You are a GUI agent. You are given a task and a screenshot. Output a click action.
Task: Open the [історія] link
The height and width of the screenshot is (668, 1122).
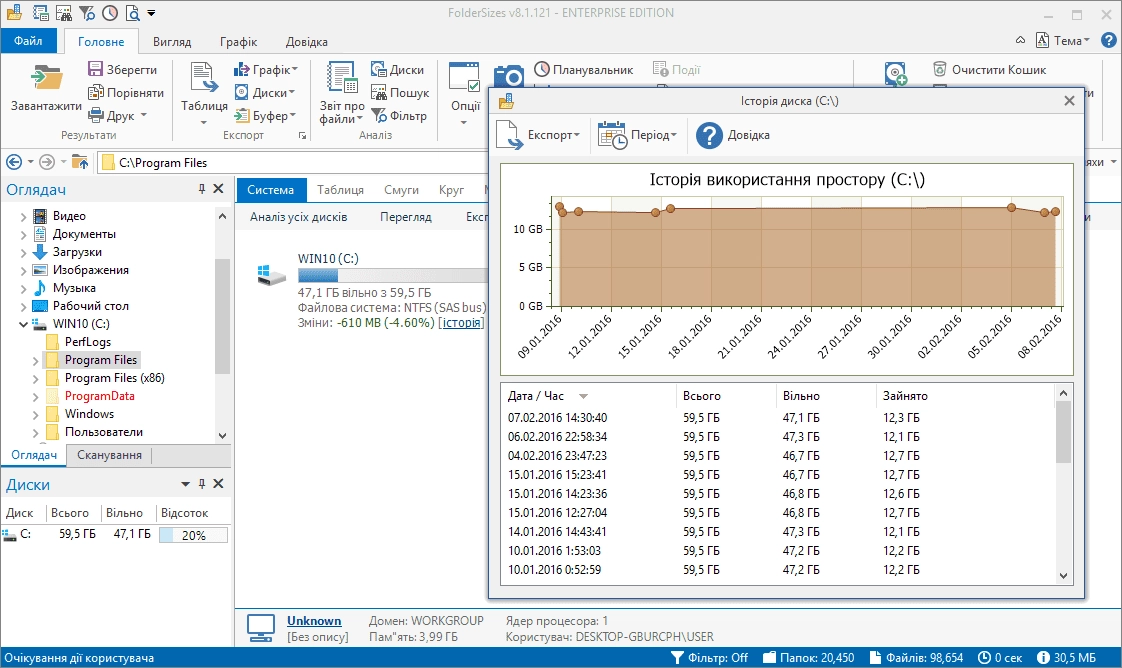pos(461,323)
